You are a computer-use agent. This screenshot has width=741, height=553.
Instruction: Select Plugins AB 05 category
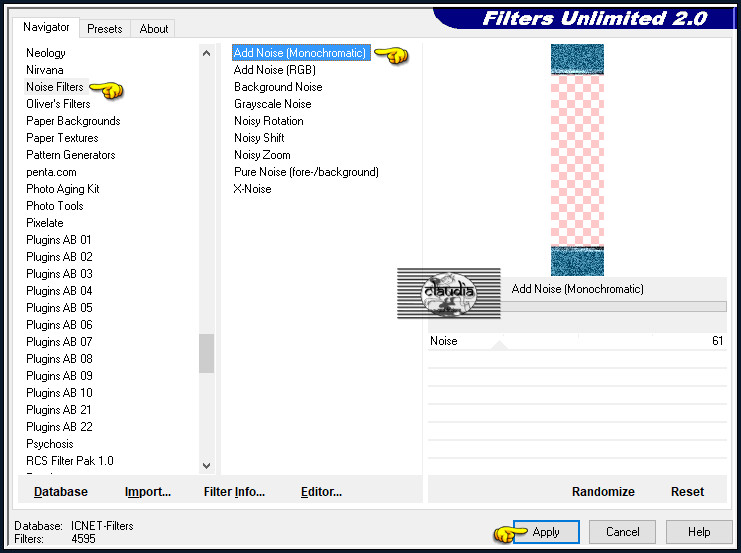(x=59, y=308)
